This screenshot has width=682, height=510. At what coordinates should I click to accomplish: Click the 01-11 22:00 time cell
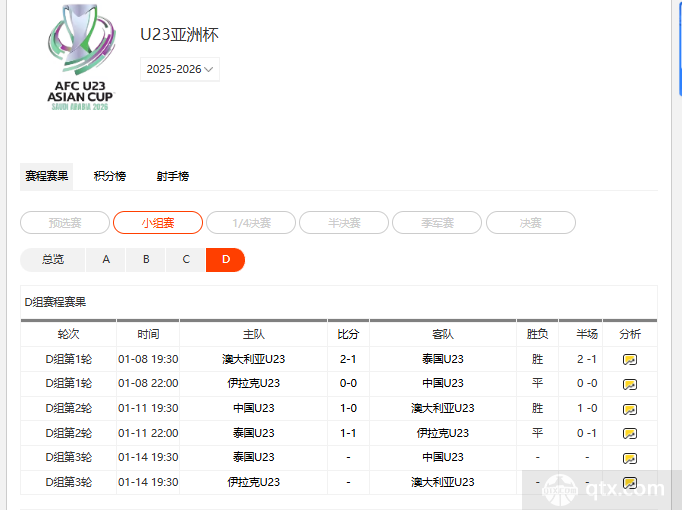(148, 433)
